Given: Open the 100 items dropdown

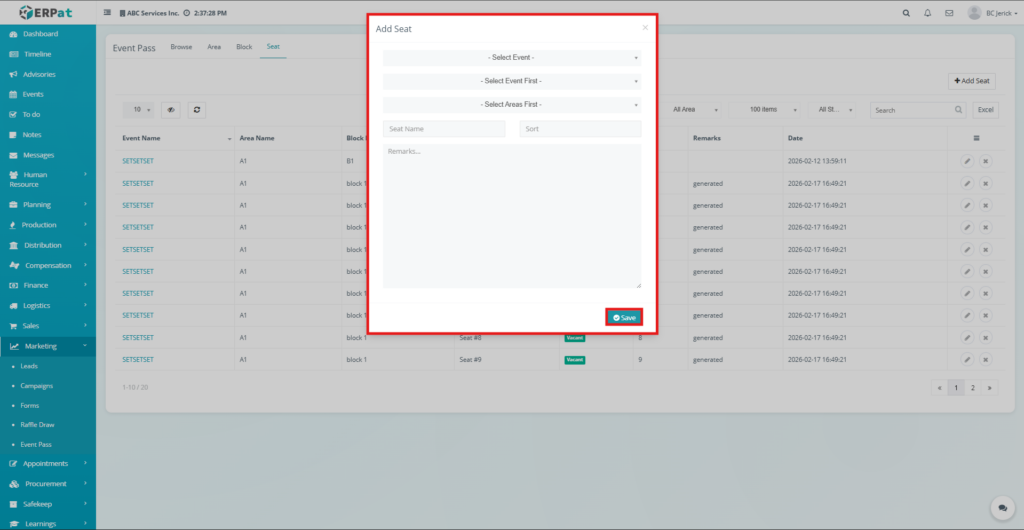Looking at the screenshot, I should [765, 110].
